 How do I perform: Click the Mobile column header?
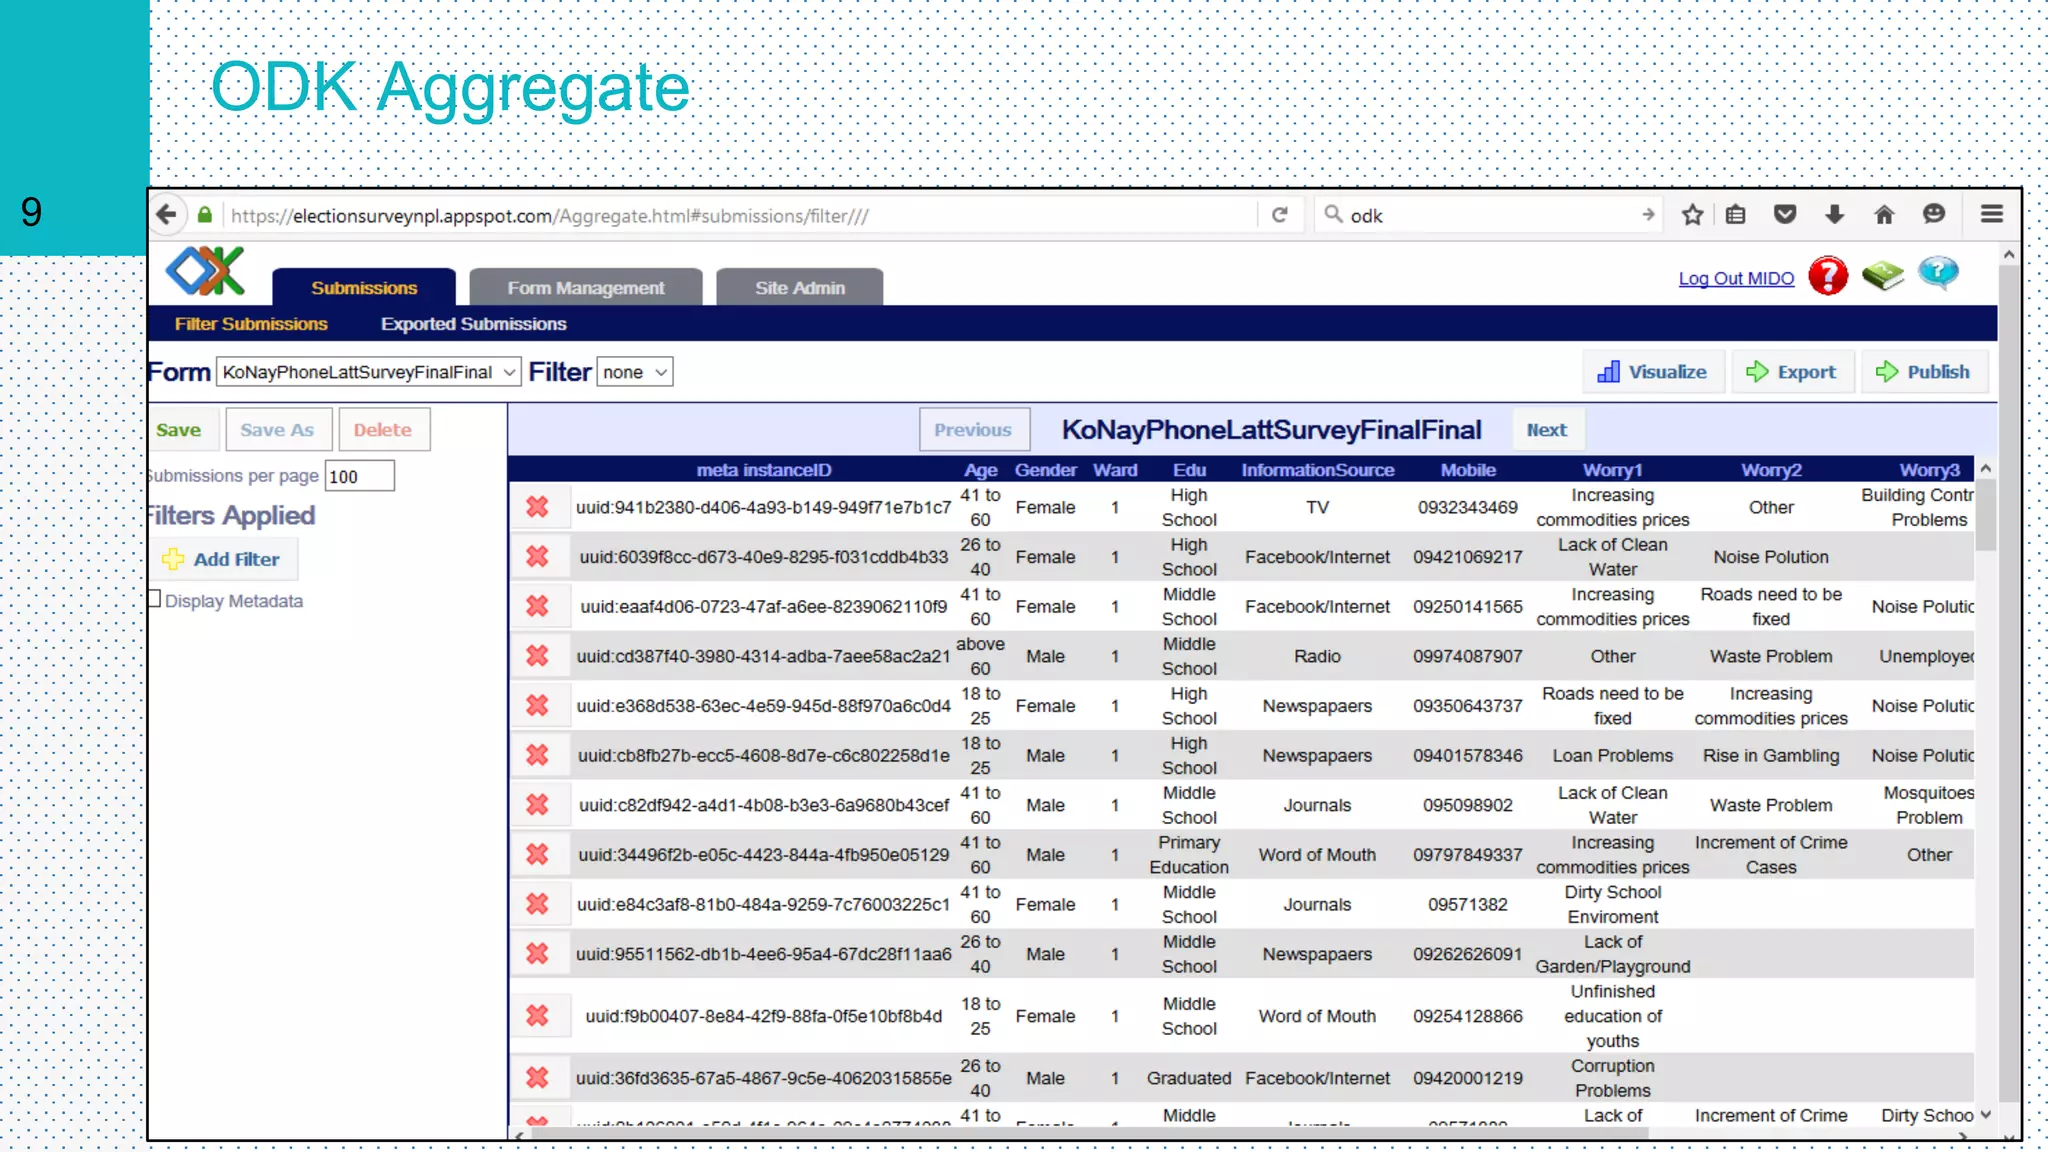tap(1468, 470)
